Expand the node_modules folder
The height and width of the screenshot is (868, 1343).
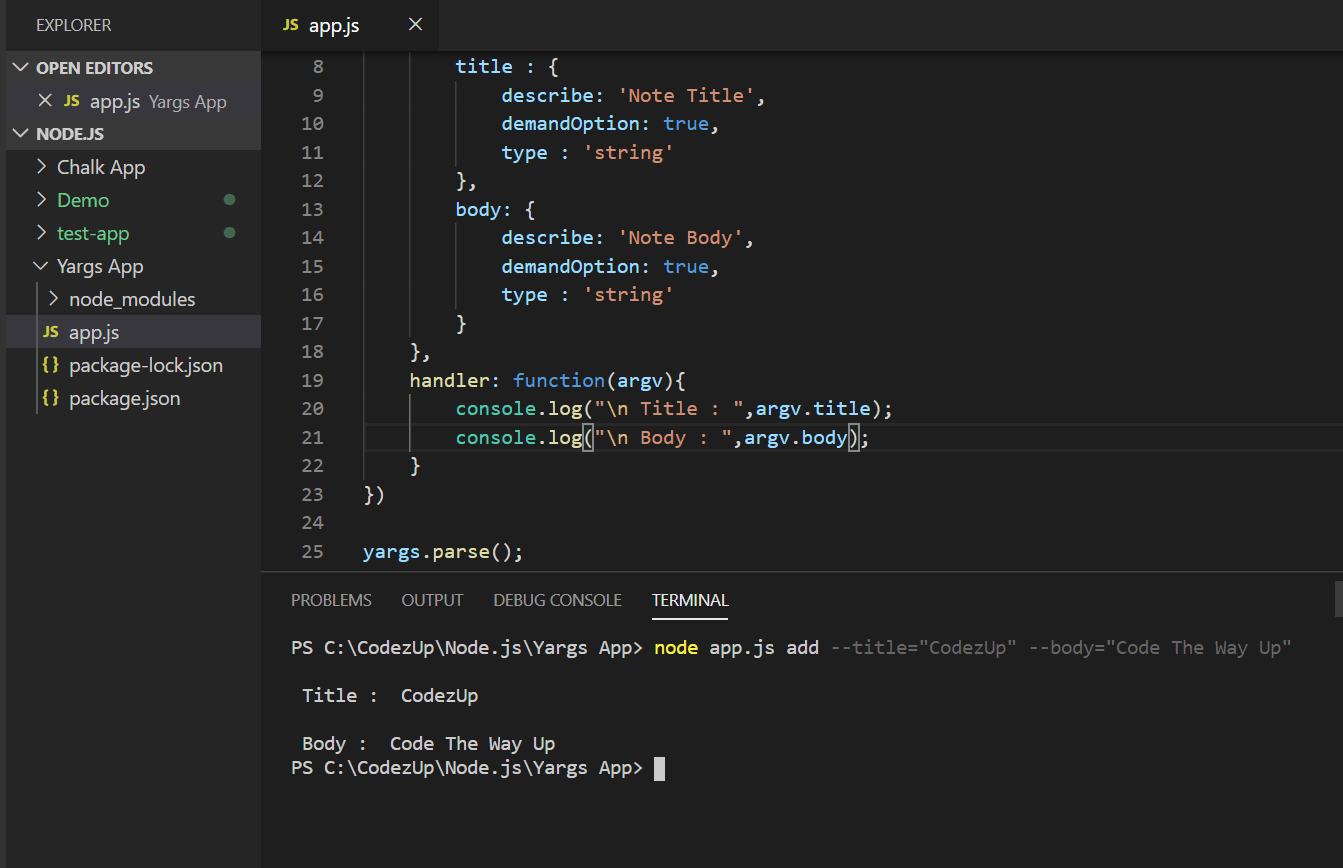coord(52,298)
